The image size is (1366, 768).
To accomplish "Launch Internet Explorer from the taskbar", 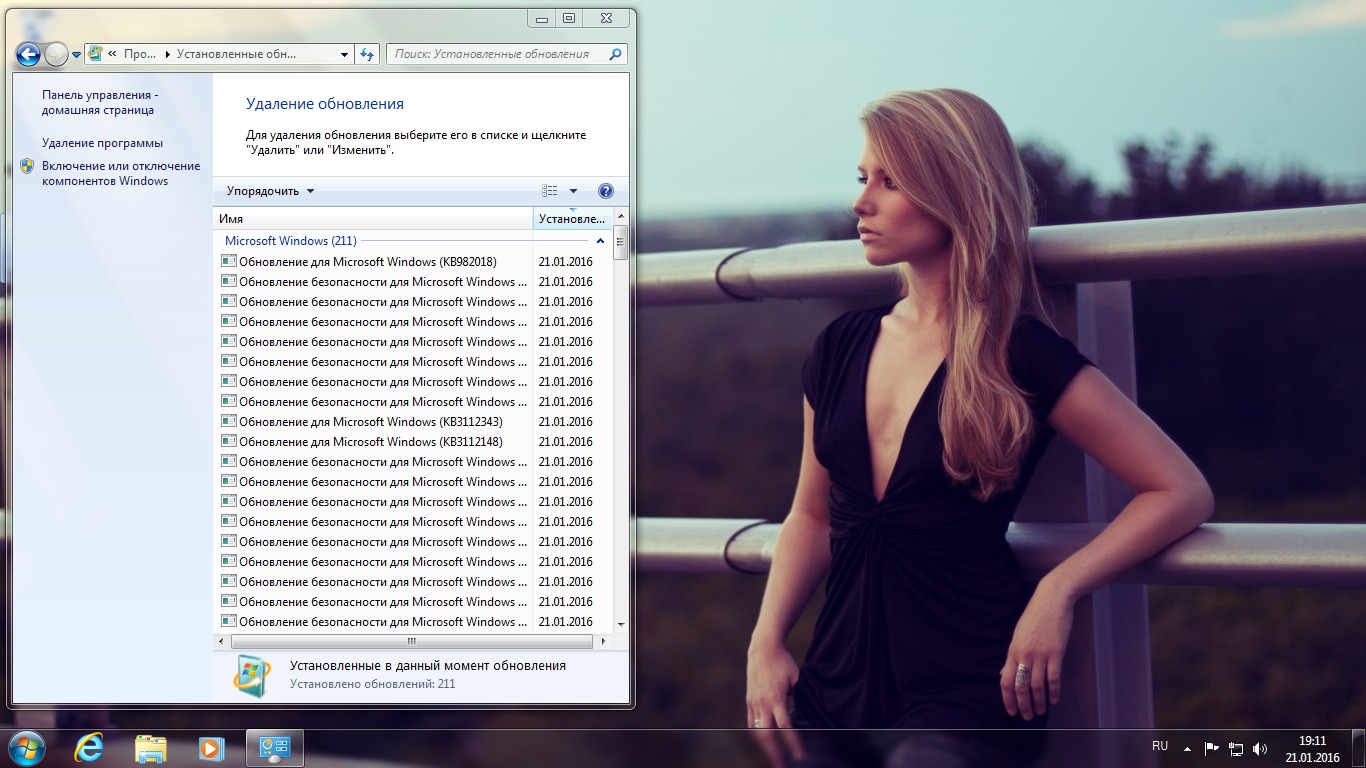I will (90, 748).
